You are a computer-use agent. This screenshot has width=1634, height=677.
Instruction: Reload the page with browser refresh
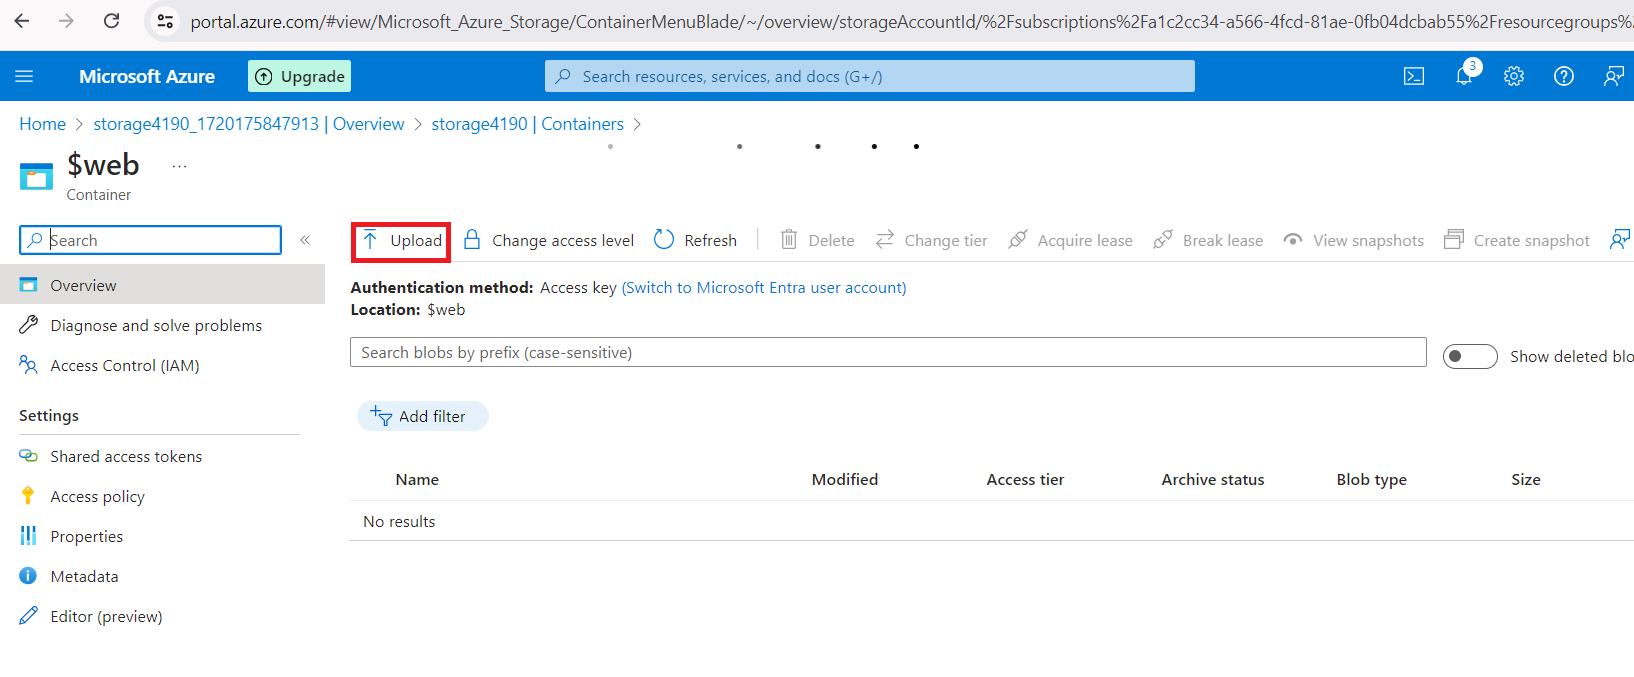(x=112, y=20)
